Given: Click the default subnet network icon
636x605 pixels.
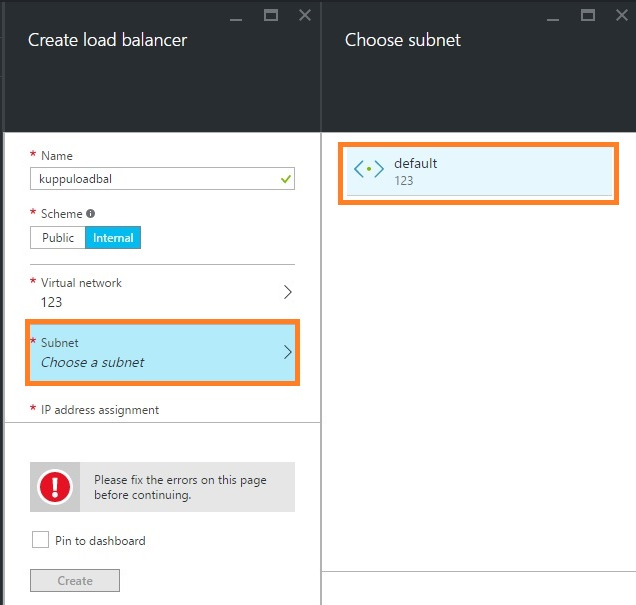Looking at the screenshot, I should point(369,169).
